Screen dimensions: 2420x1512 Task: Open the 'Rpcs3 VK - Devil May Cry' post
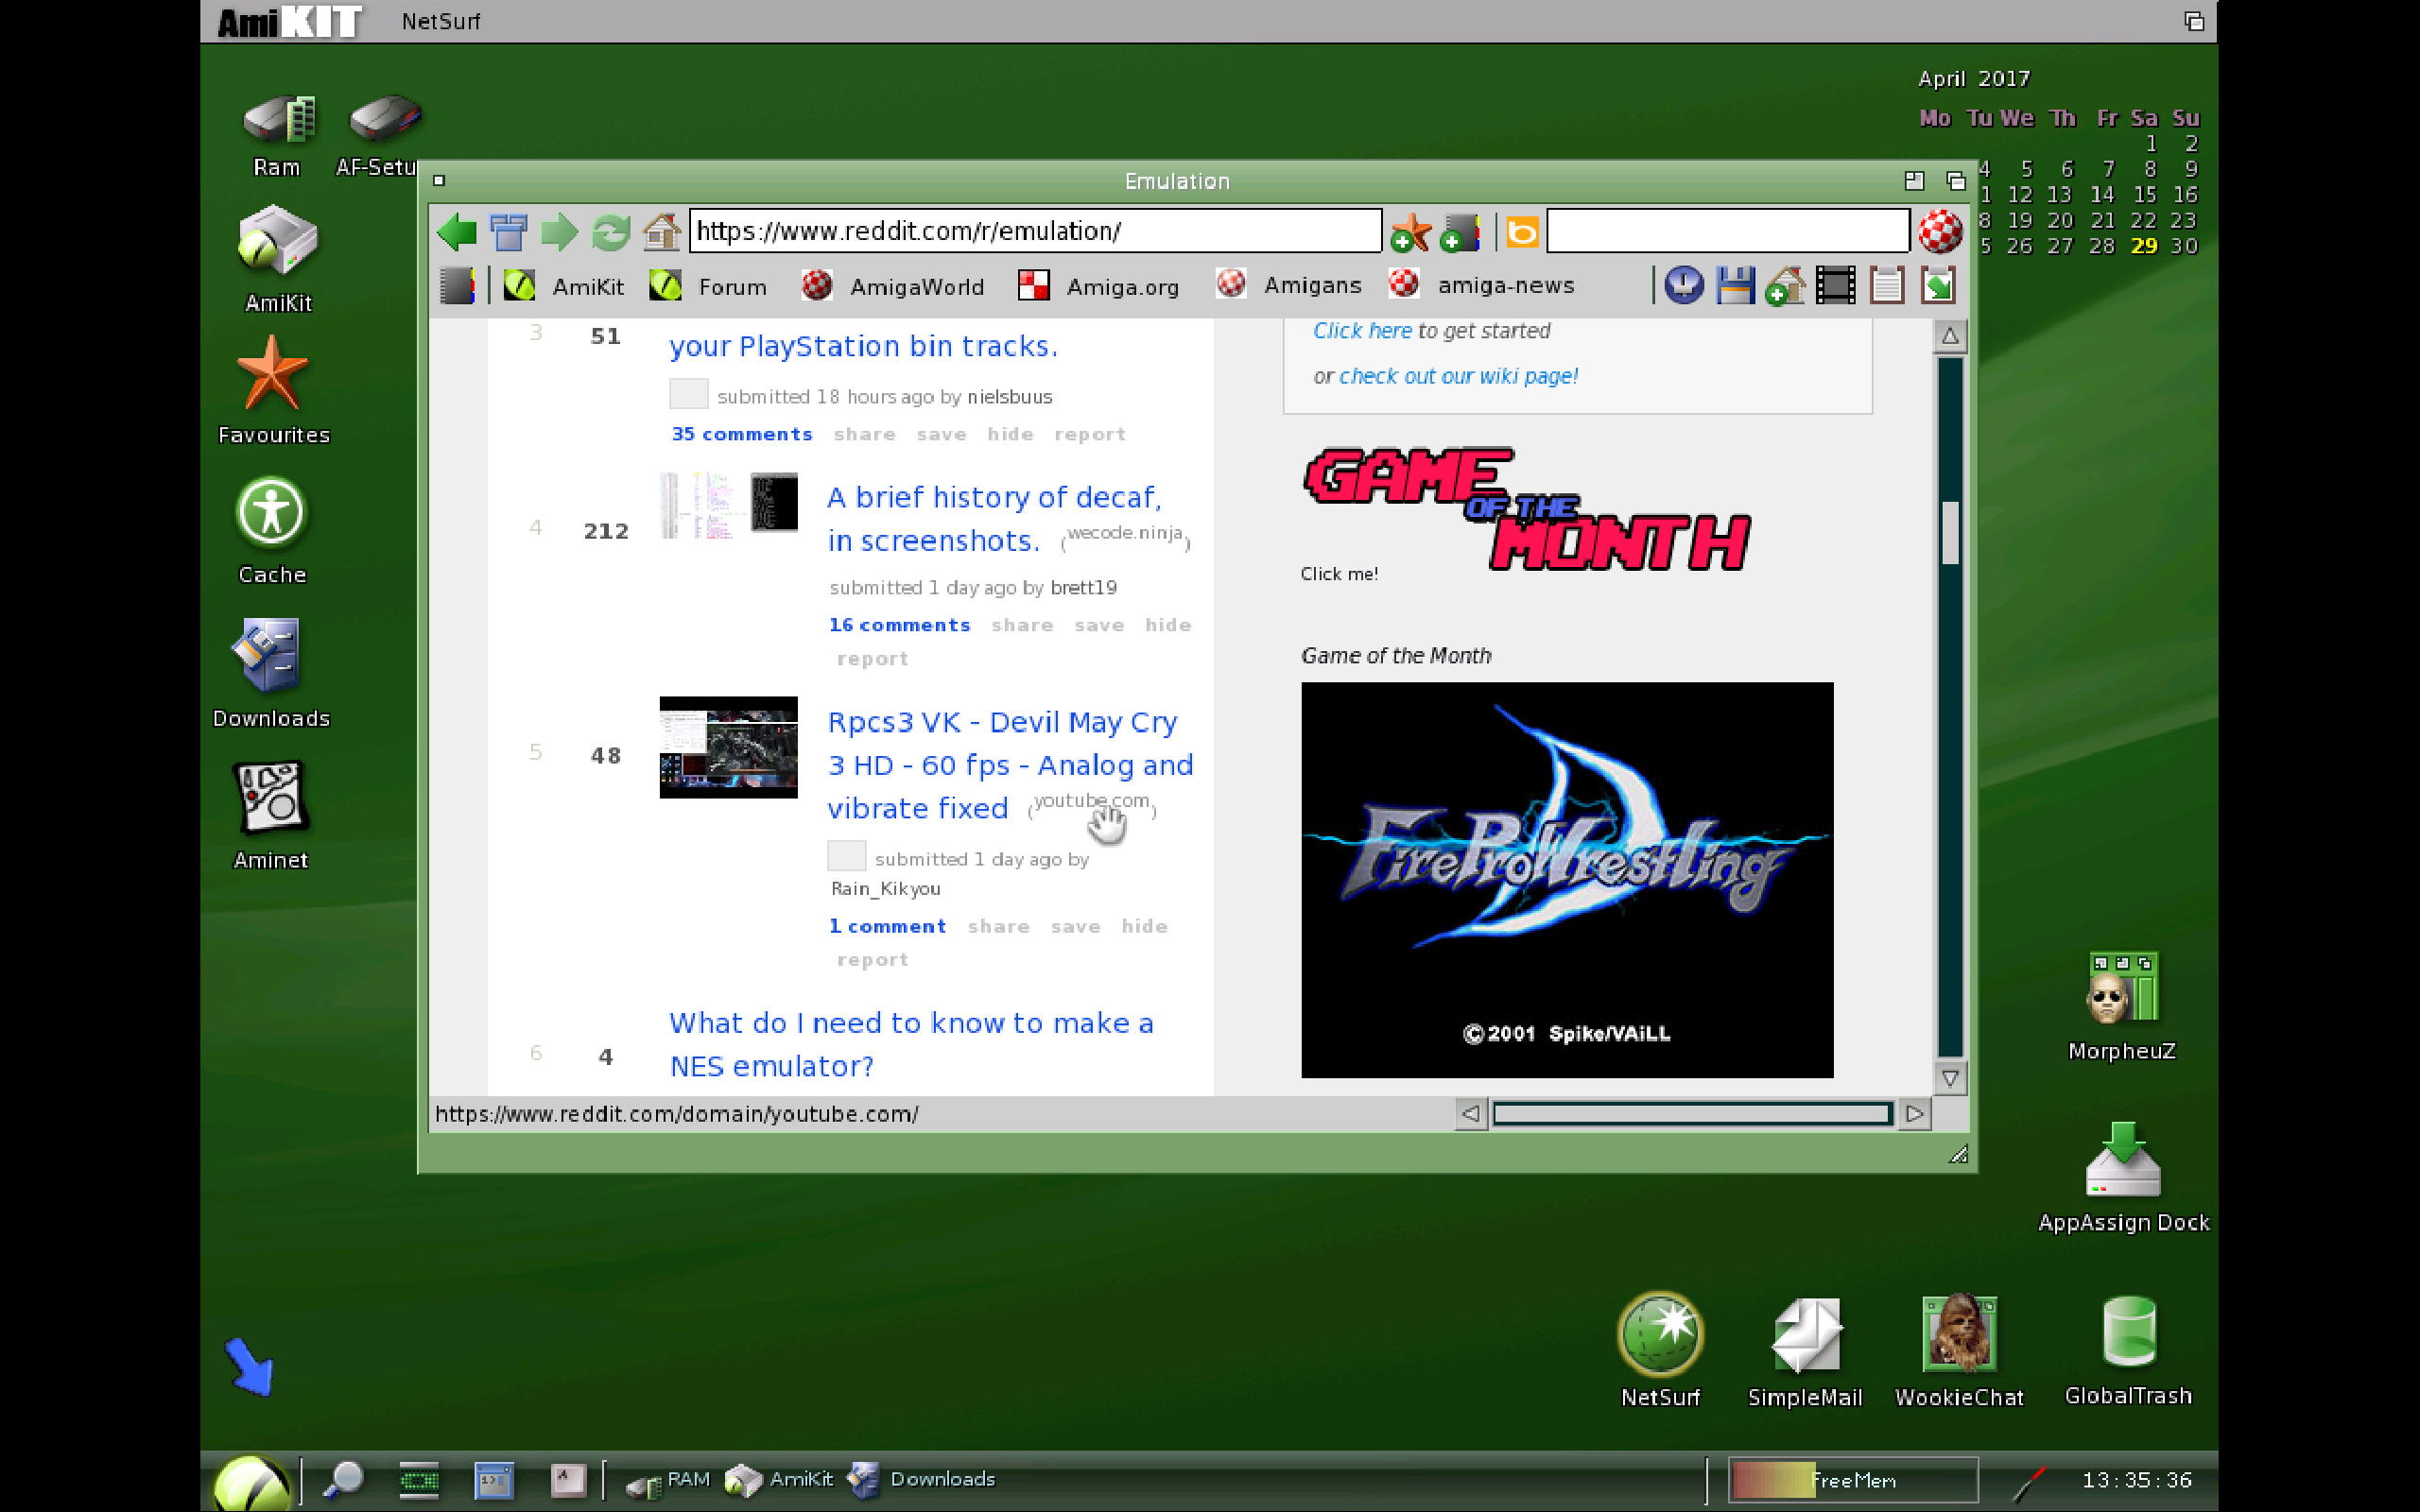coord(1010,765)
